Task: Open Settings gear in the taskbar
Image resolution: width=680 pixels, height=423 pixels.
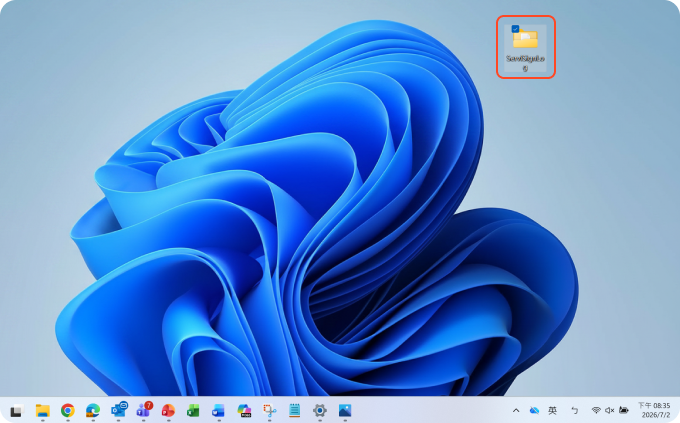Action: click(320, 410)
